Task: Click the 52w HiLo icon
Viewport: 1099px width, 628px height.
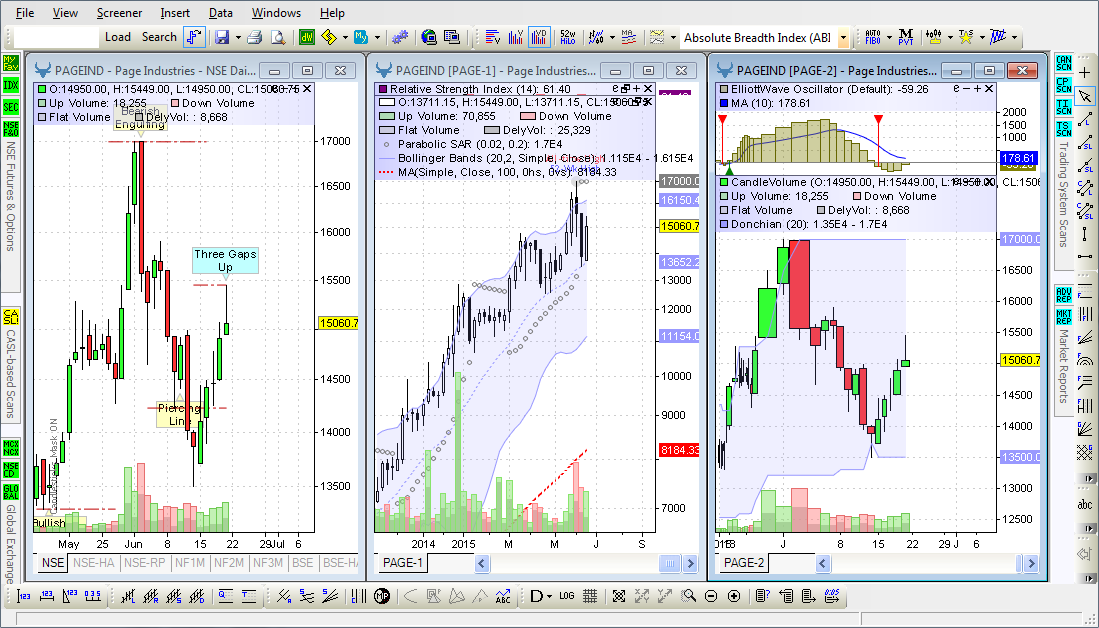Action: (568, 37)
